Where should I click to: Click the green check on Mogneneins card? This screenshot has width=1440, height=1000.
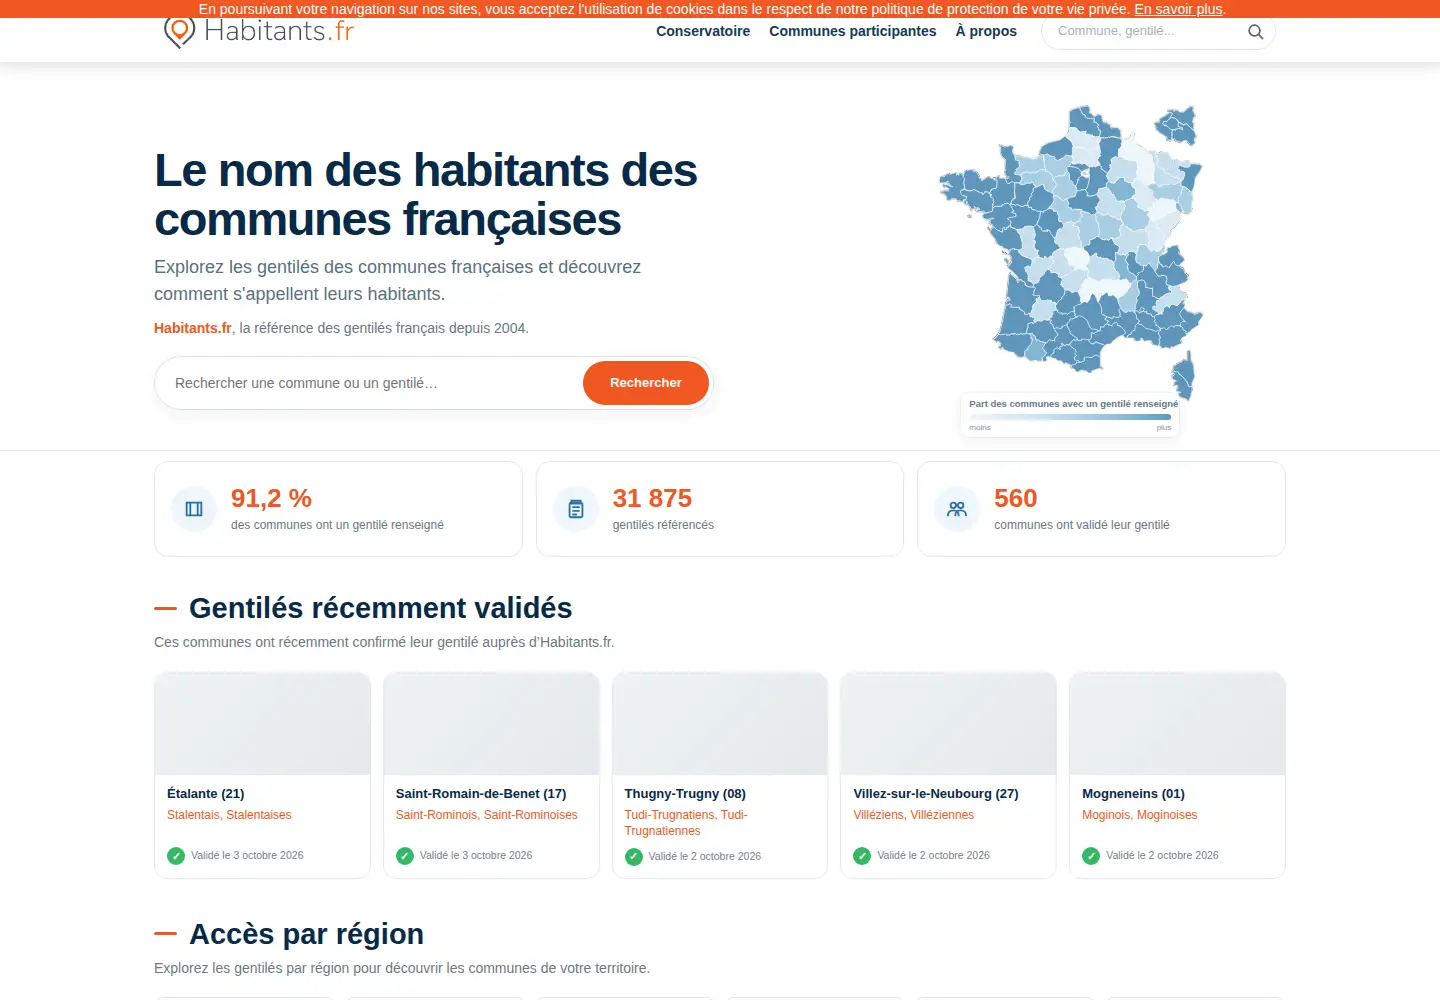(x=1091, y=856)
